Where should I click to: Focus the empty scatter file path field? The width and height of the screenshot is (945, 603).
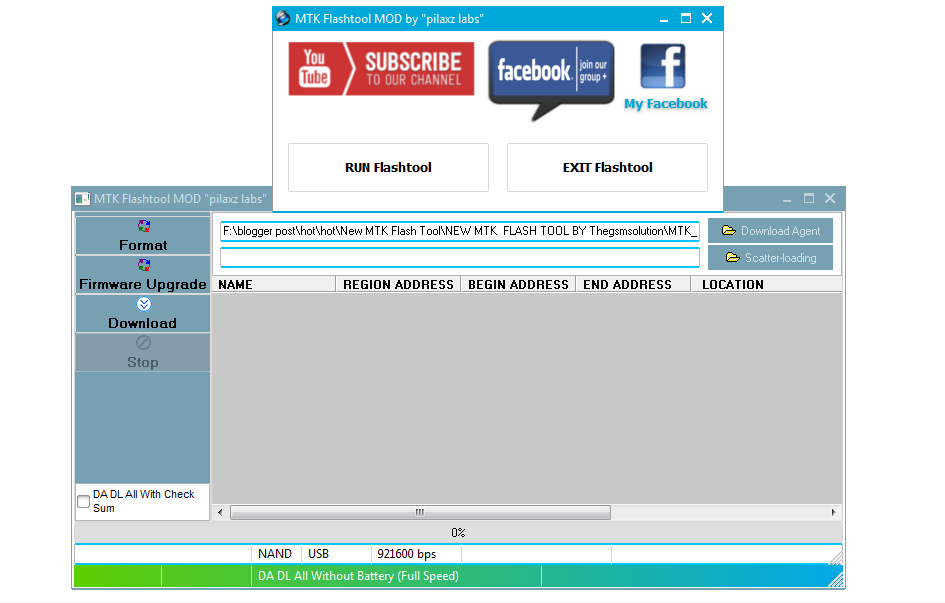460,258
